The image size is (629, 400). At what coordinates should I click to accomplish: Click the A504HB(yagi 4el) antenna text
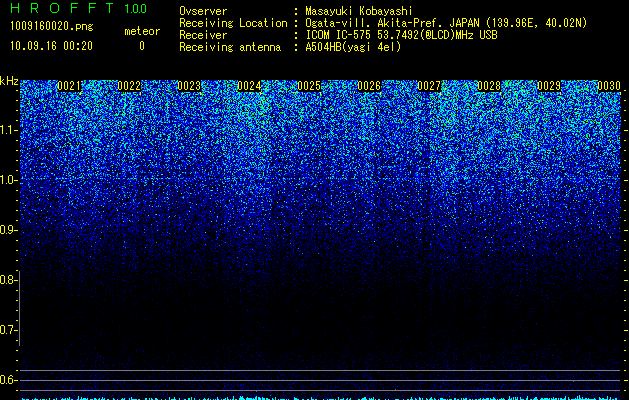point(353,47)
